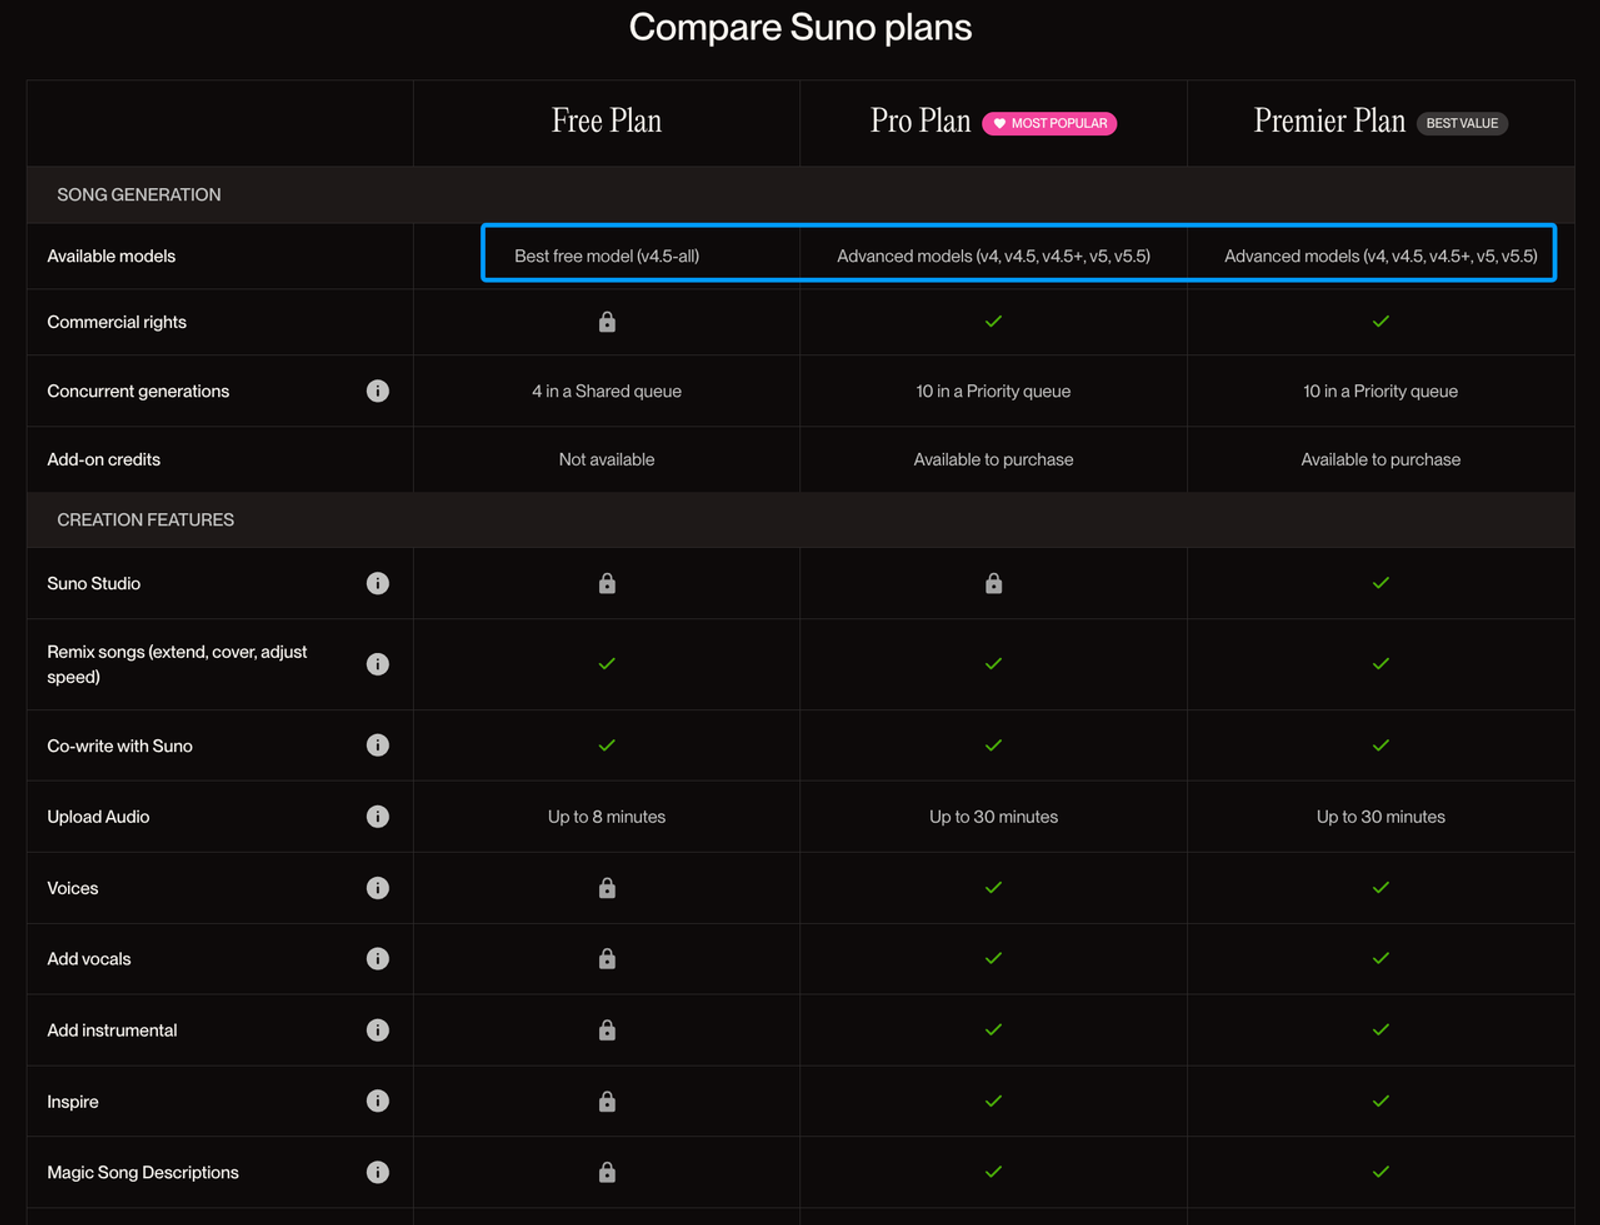This screenshot has width=1600, height=1225.
Task: Click Premier Plan checkmark for Suno Studio
Action: point(1381,583)
